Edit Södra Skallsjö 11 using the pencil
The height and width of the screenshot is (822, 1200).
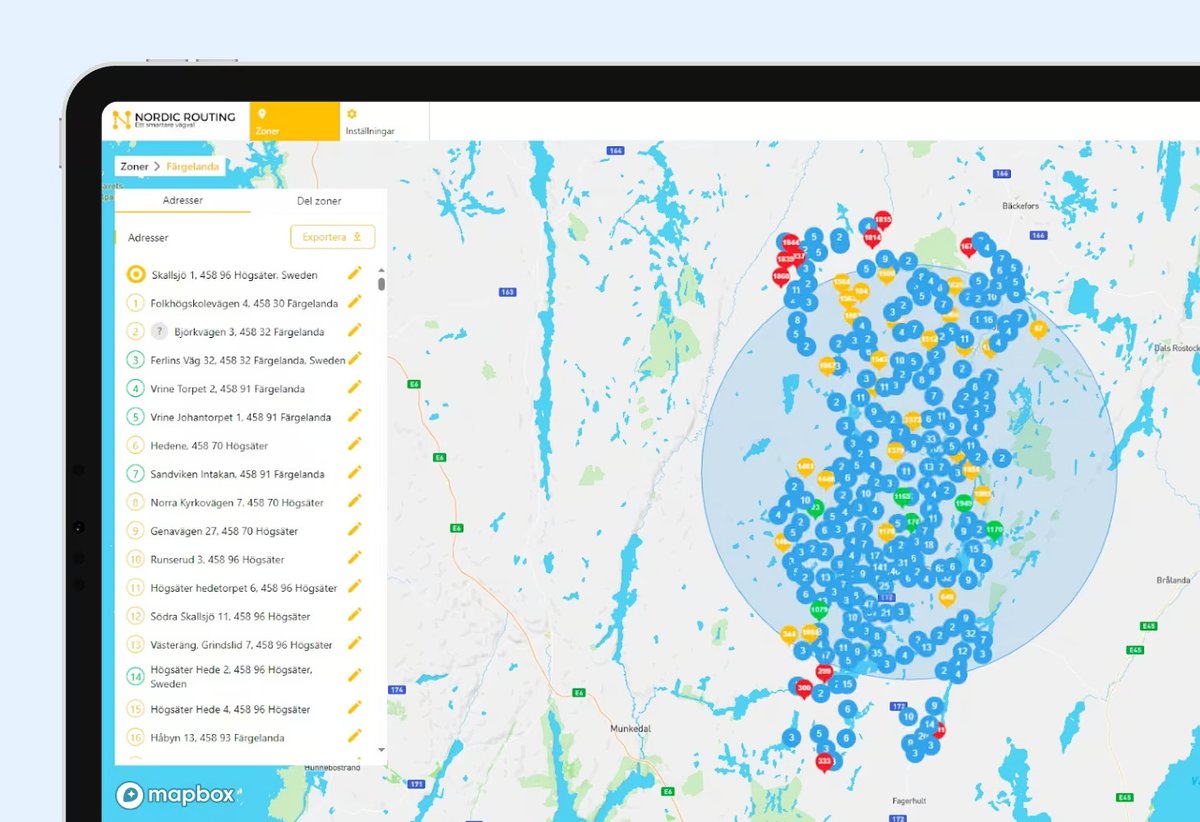pos(354,616)
